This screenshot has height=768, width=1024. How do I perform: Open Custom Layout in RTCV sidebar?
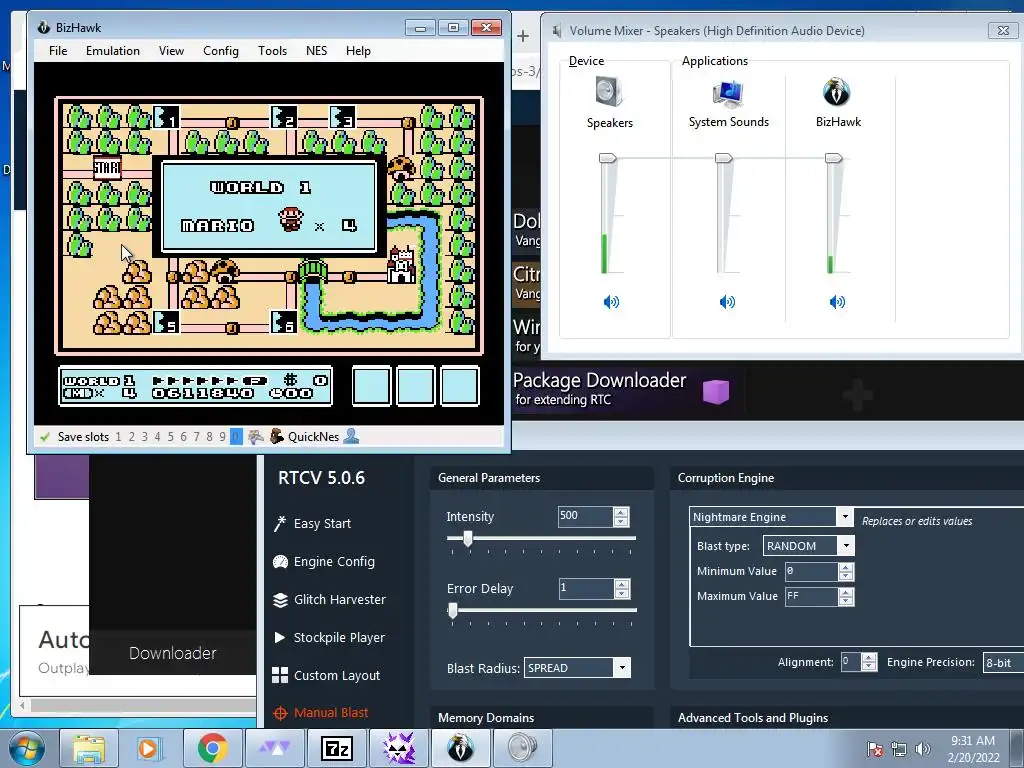(x=326, y=675)
